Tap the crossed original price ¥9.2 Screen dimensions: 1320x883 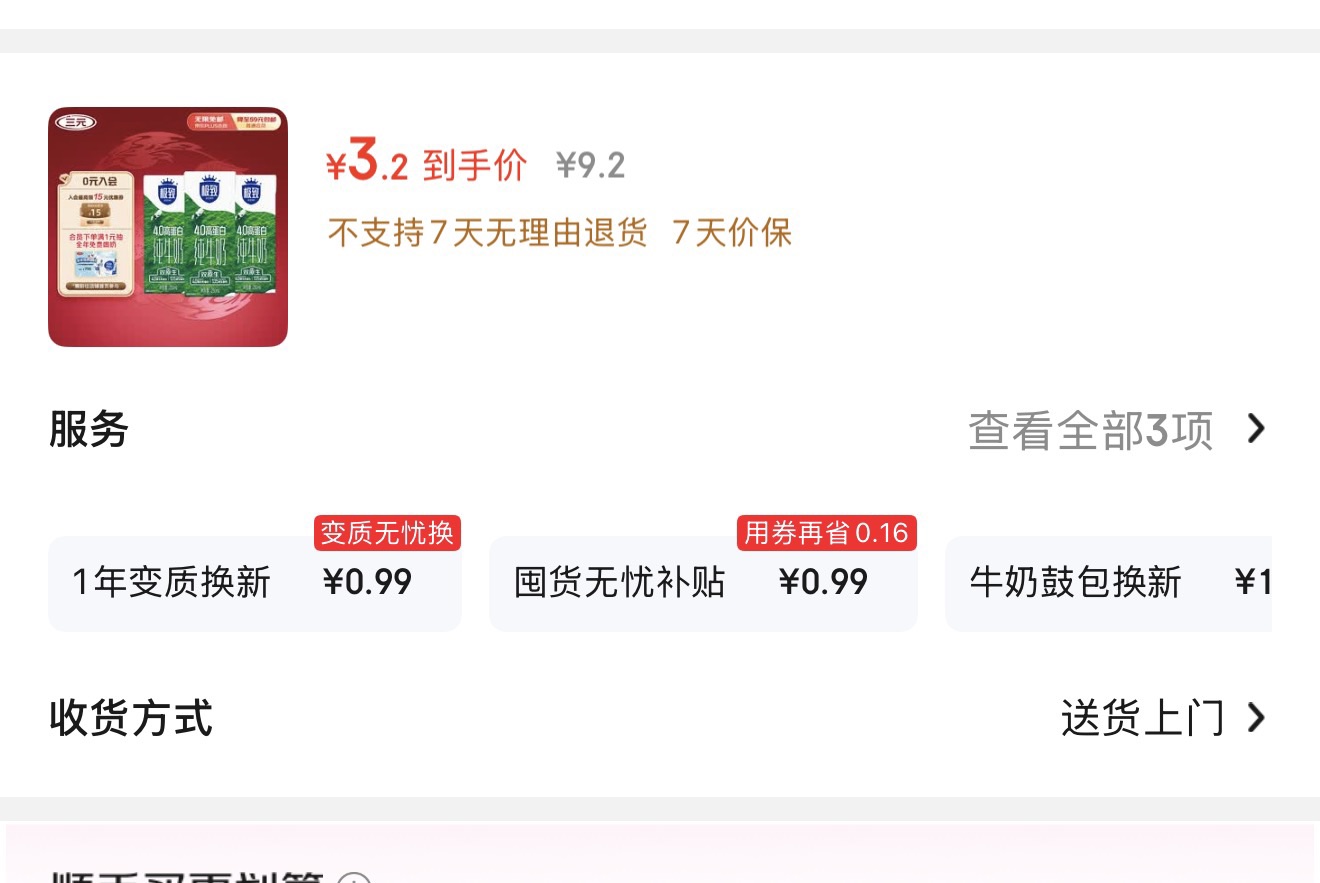point(591,165)
